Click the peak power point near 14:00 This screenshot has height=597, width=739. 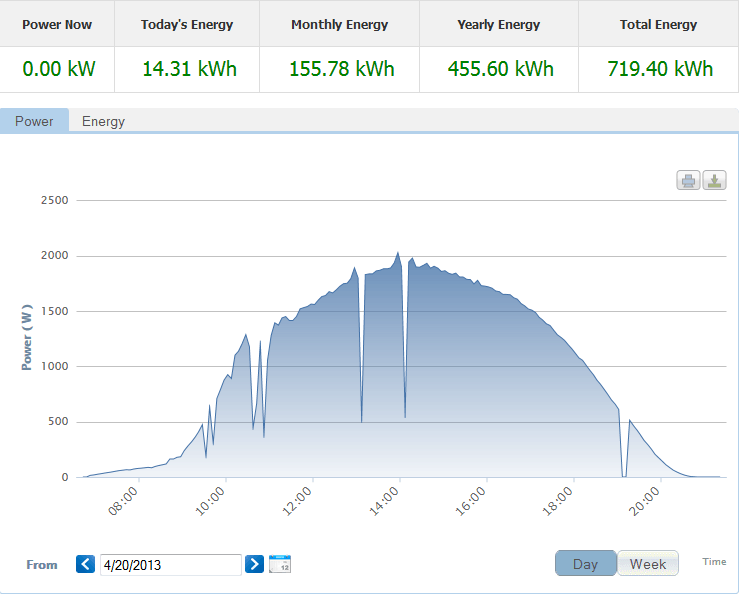pos(398,253)
